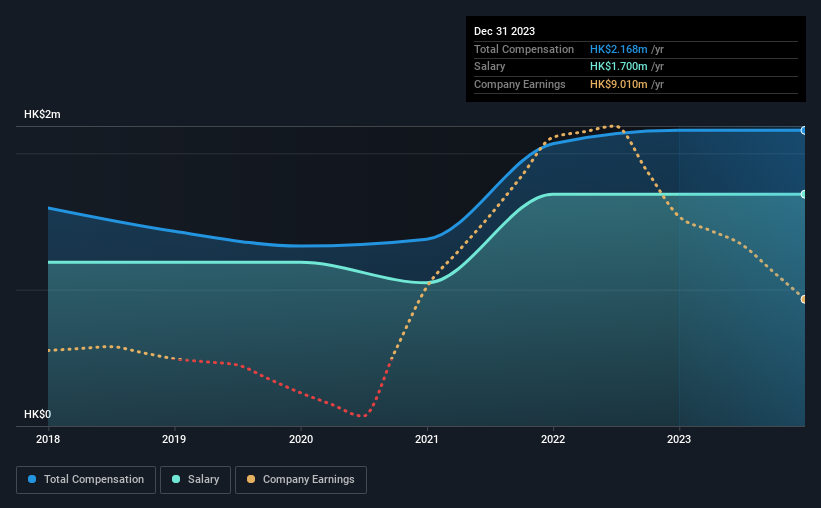
Task: Click the 2022 x-axis label
Action: coord(553,439)
